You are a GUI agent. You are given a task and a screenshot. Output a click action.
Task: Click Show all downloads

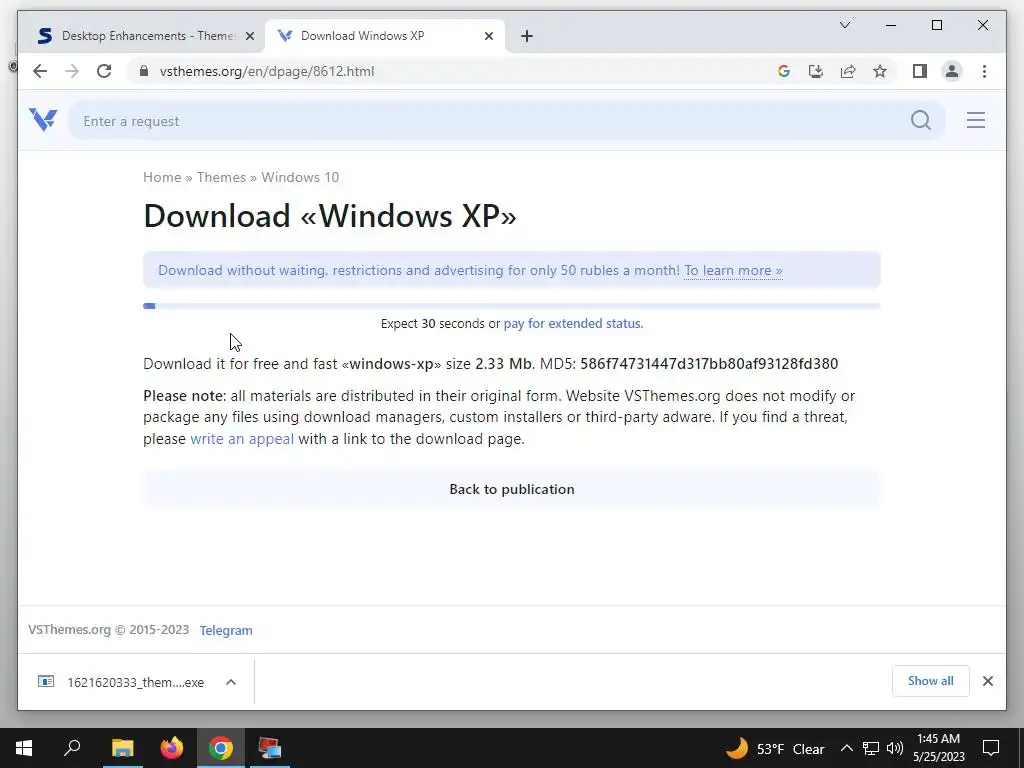[x=931, y=681]
